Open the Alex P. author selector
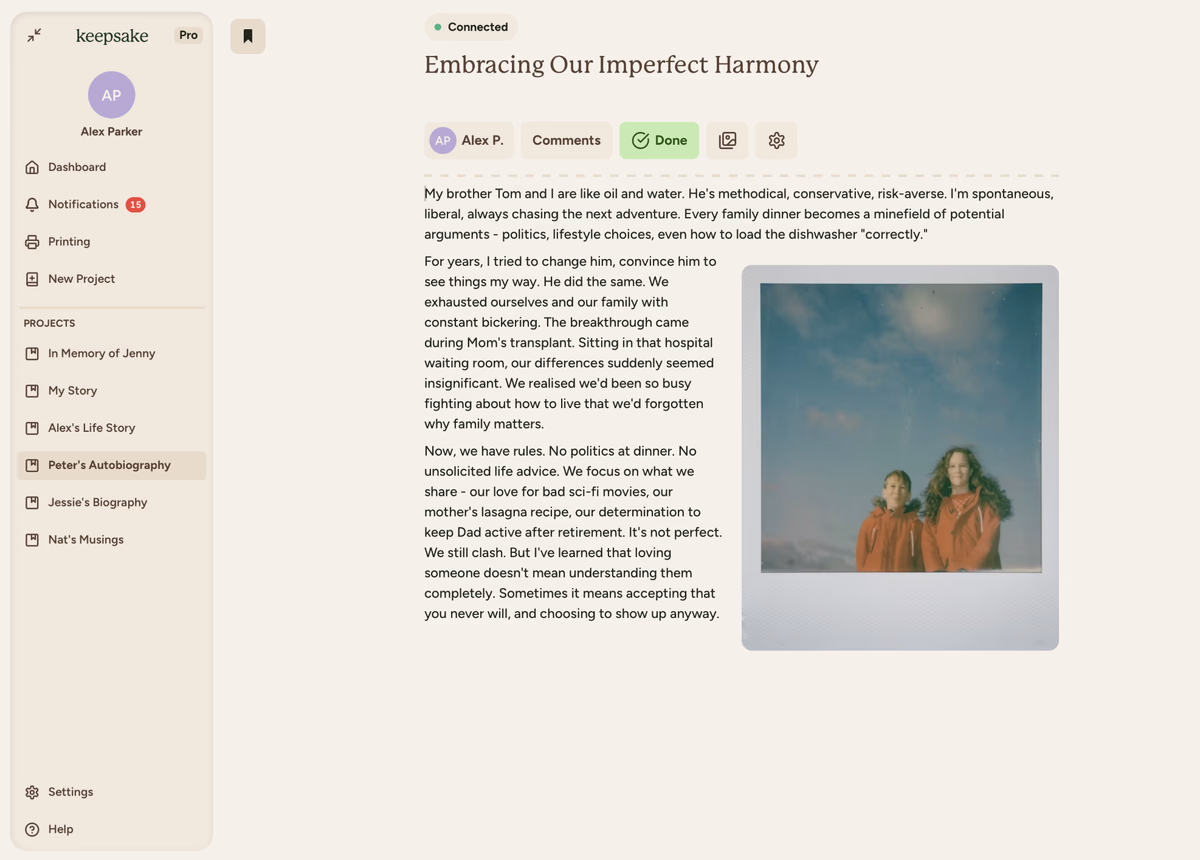Image resolution: width=1200 pixels, height=860 pixels. (468, 140)
